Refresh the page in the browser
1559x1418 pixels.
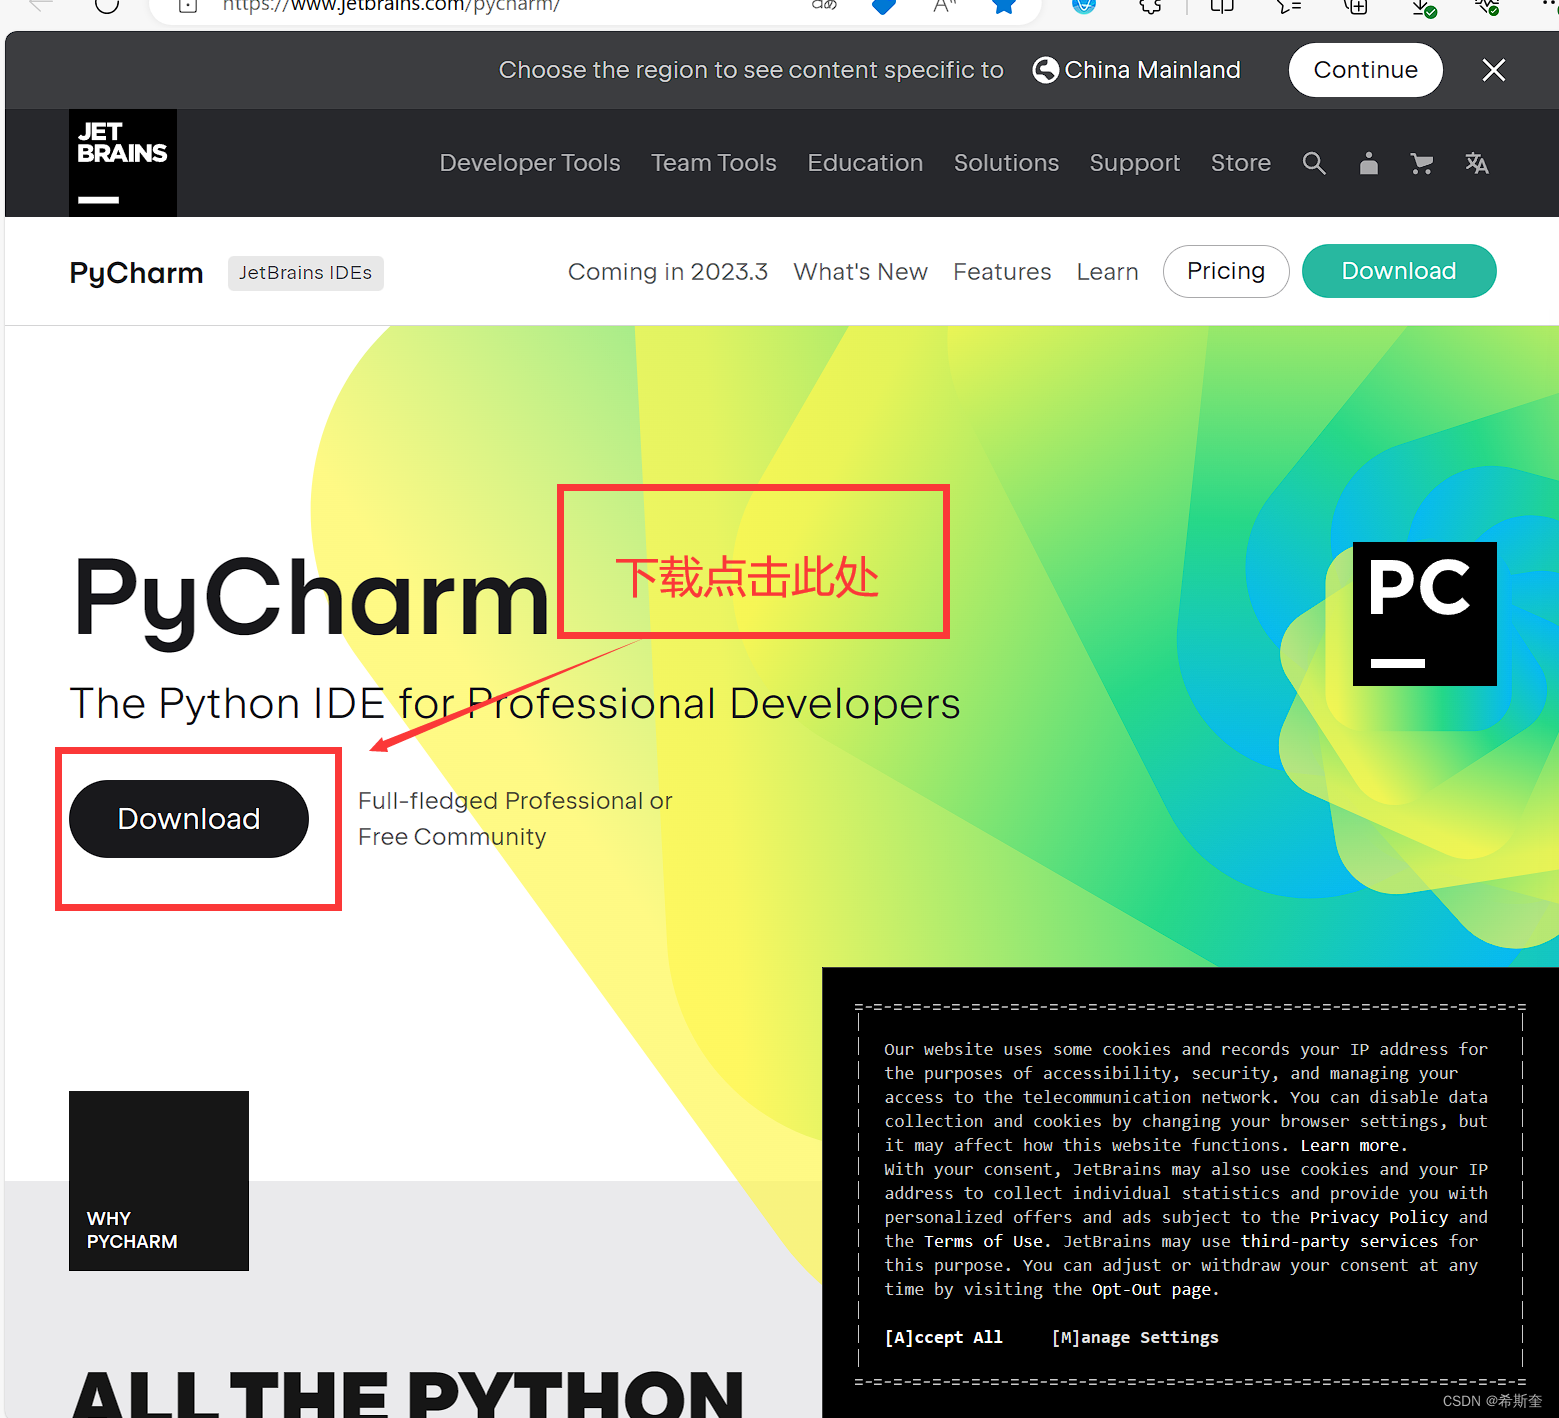pyautogui.click(x=107, y=5)
